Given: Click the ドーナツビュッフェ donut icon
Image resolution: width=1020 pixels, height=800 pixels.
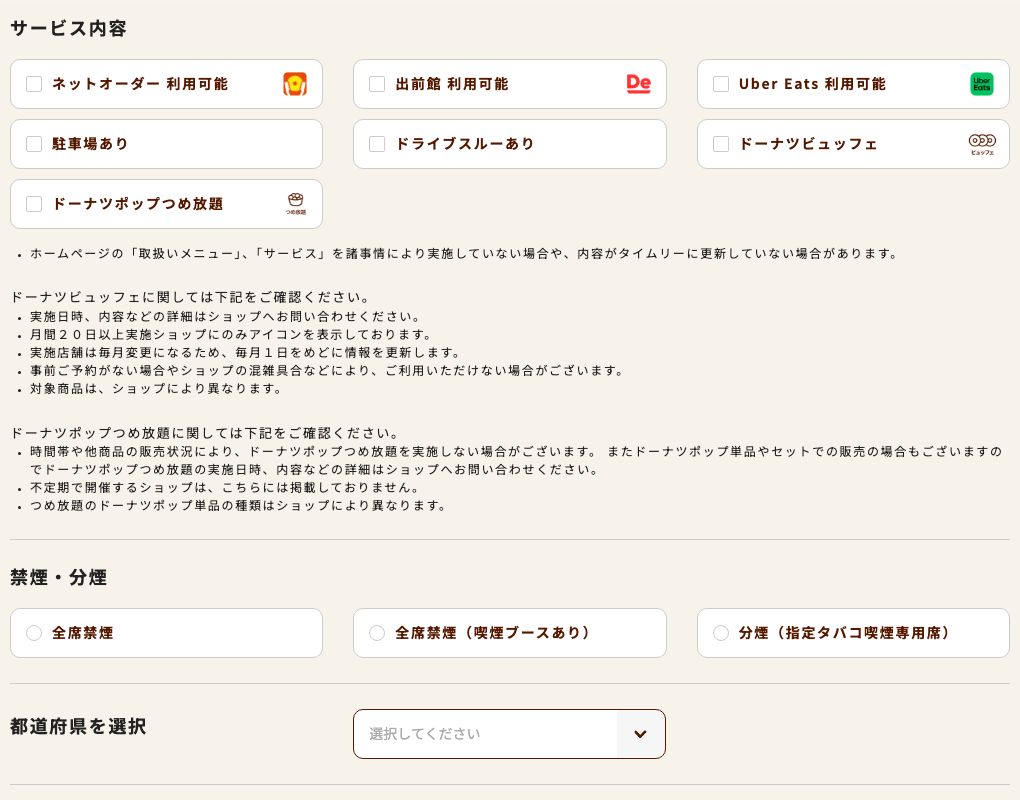Looking at the screenshot, I should tap(982, 144).
